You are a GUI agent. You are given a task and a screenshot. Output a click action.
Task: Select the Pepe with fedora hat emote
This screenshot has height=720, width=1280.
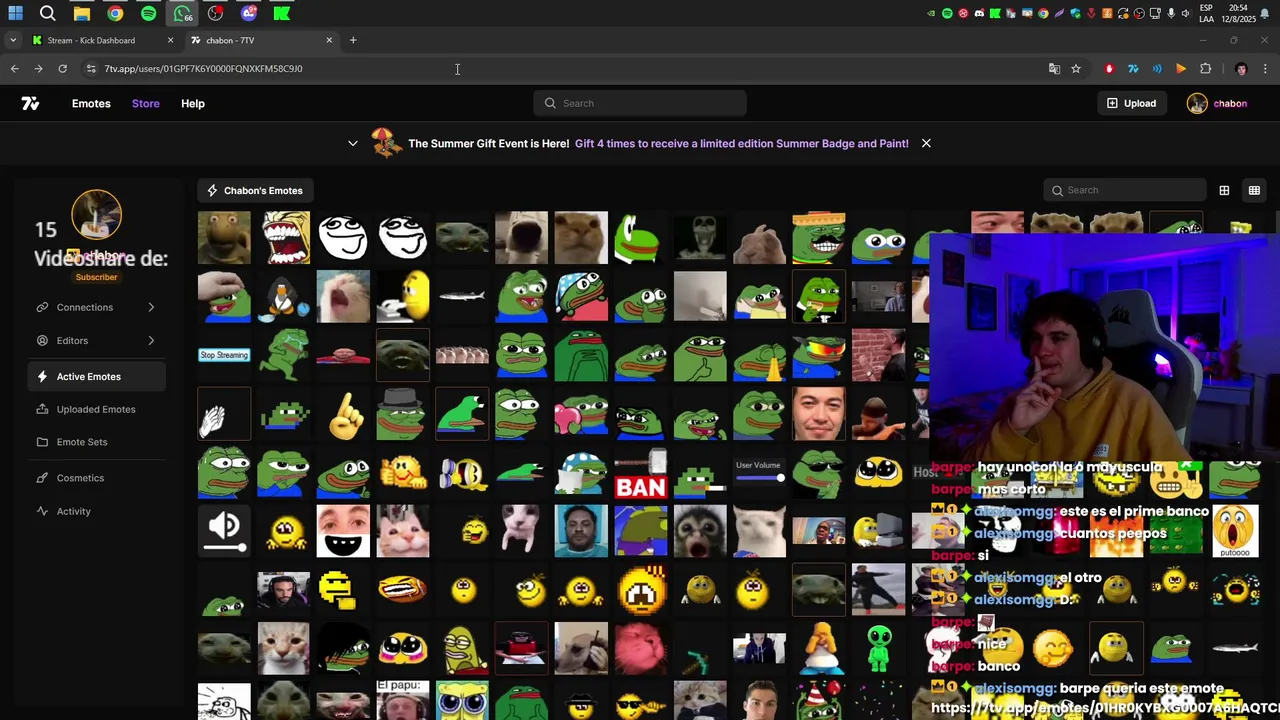pos(403,414)
